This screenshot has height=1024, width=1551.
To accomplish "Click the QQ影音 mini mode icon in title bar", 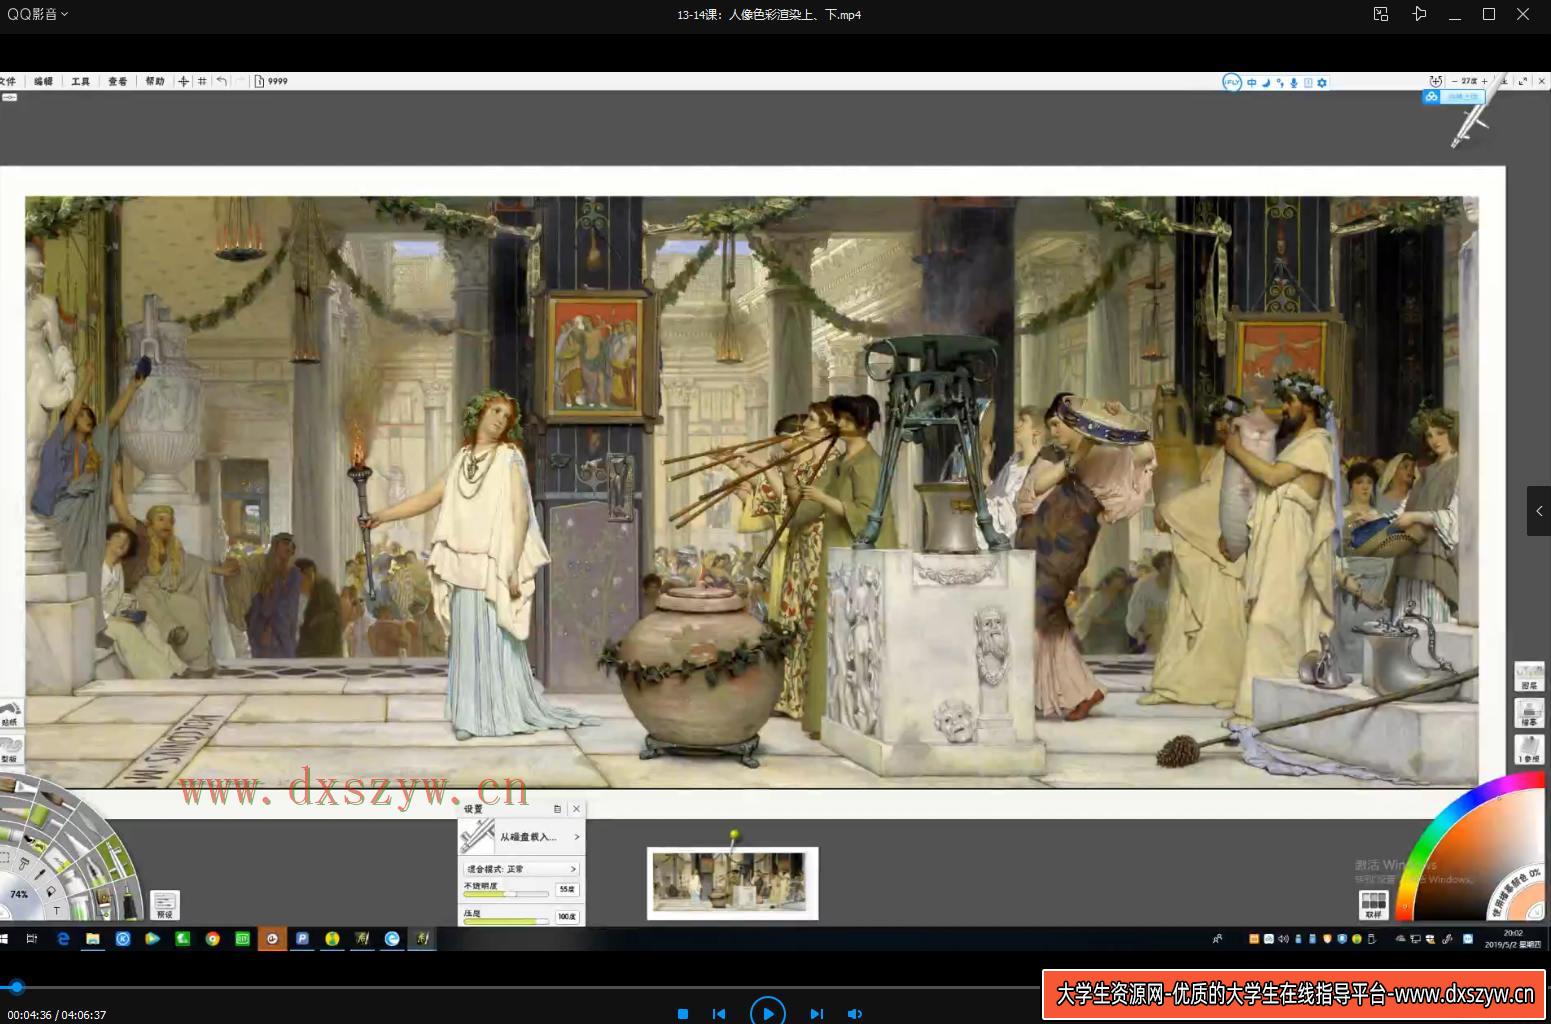I will tap(1381, 14).
